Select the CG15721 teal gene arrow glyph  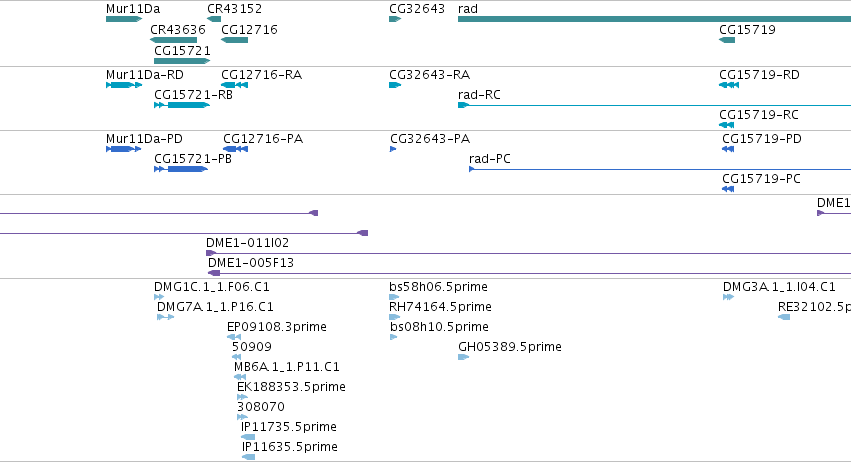(x=182, y=61)
